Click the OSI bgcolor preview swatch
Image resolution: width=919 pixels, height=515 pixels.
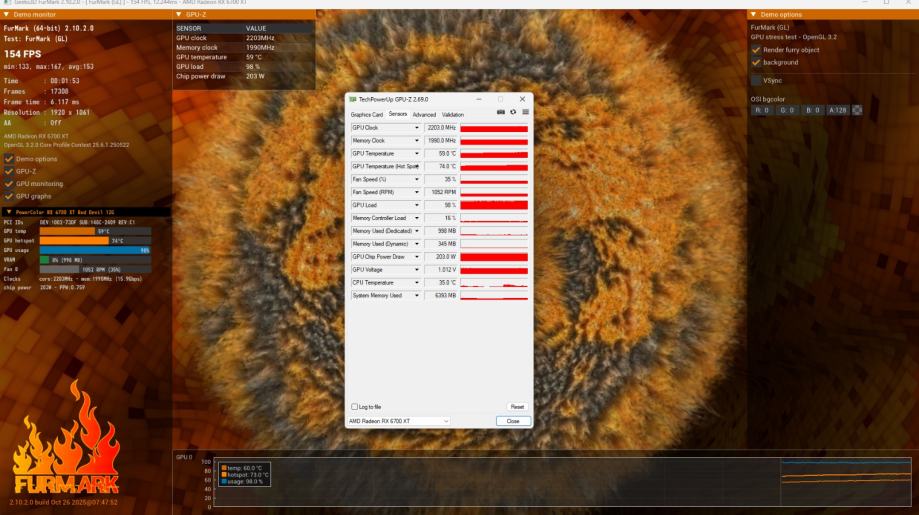click(857, 110)
